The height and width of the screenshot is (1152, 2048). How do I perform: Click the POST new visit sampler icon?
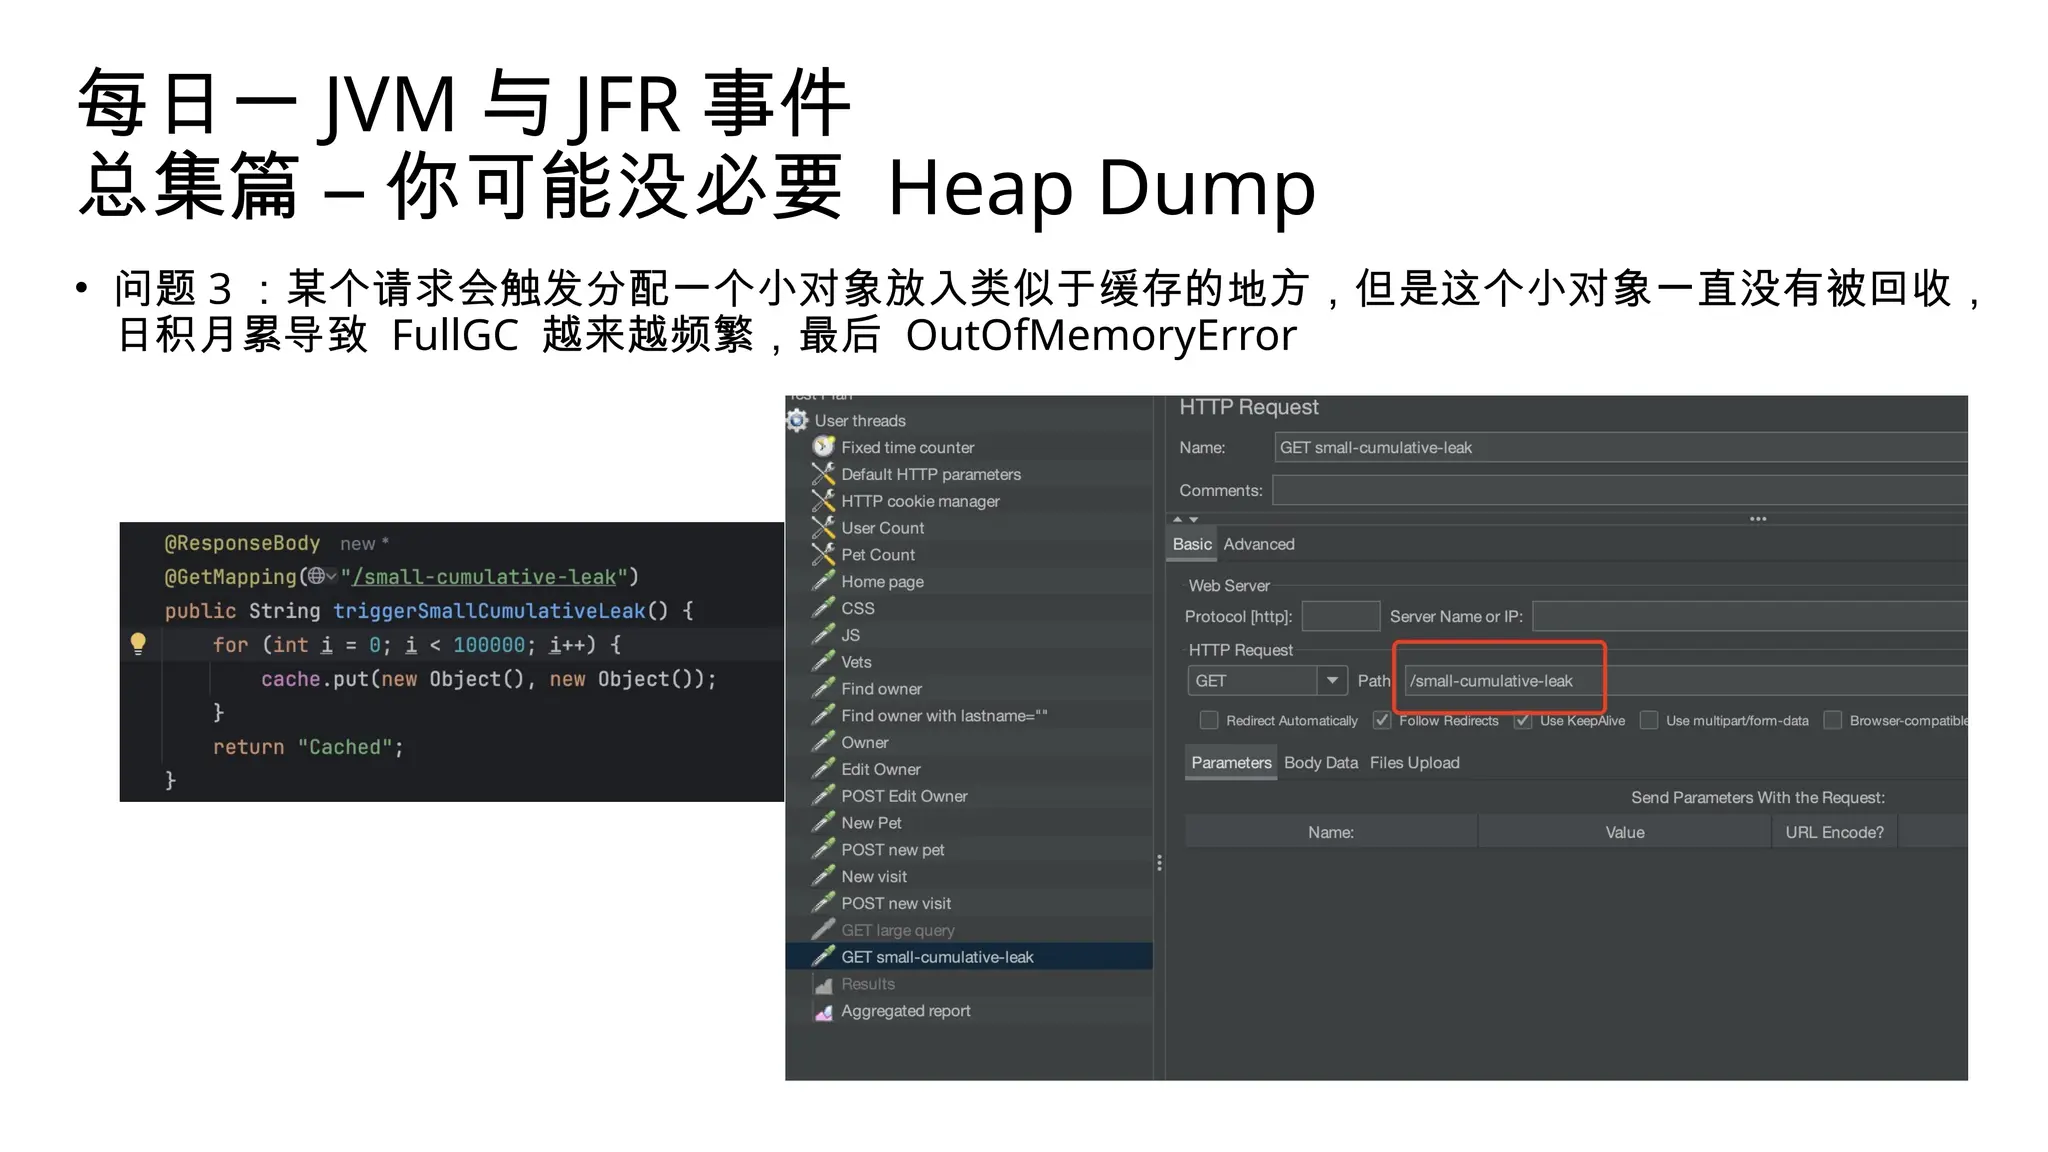pos(823,903)
